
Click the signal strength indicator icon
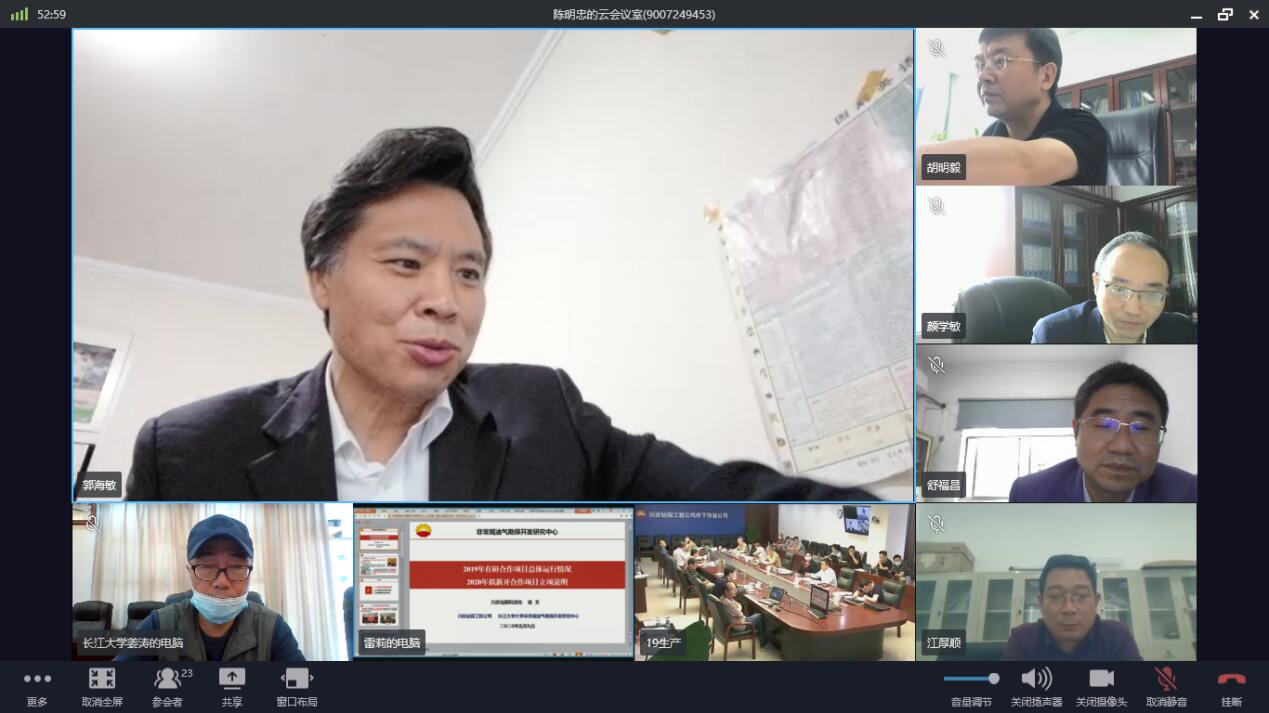click(x=19, y=14)
